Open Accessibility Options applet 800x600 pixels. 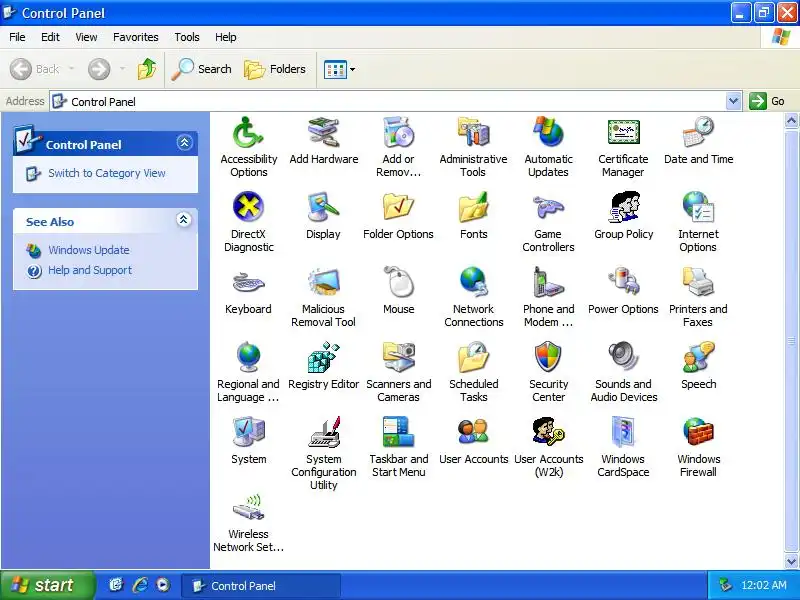(248, 133)
